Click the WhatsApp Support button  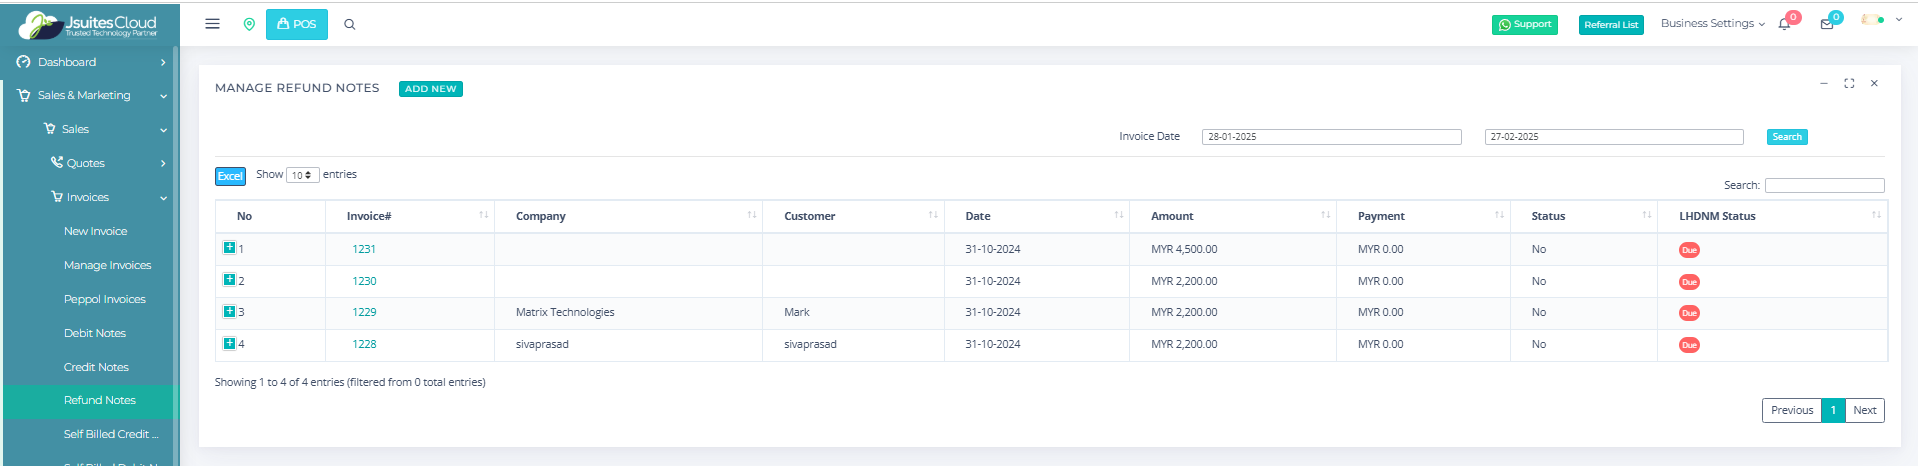coord(1524,25)
